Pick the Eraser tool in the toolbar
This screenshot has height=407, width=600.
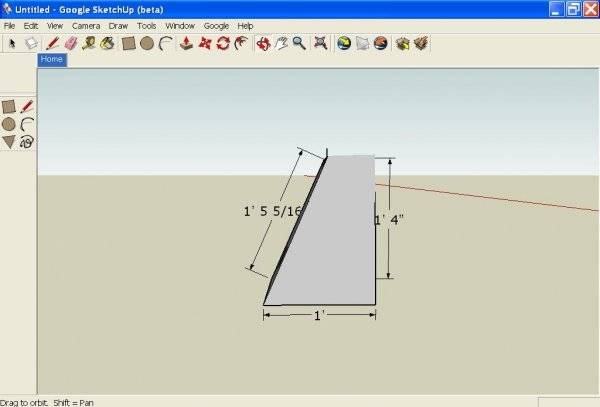[71, 44]
